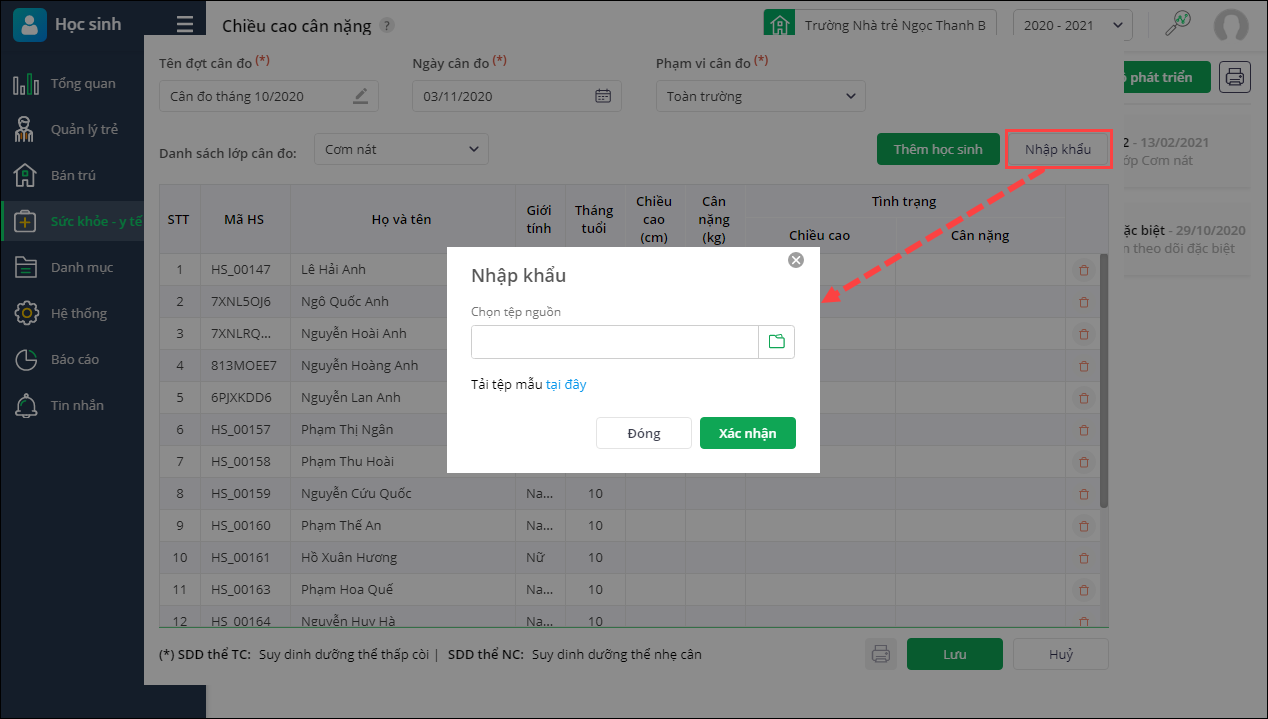Expand the Phạm vi cân đo dropdown
Viewport: 1268px width, 719px height.
(x=760, y=96)
